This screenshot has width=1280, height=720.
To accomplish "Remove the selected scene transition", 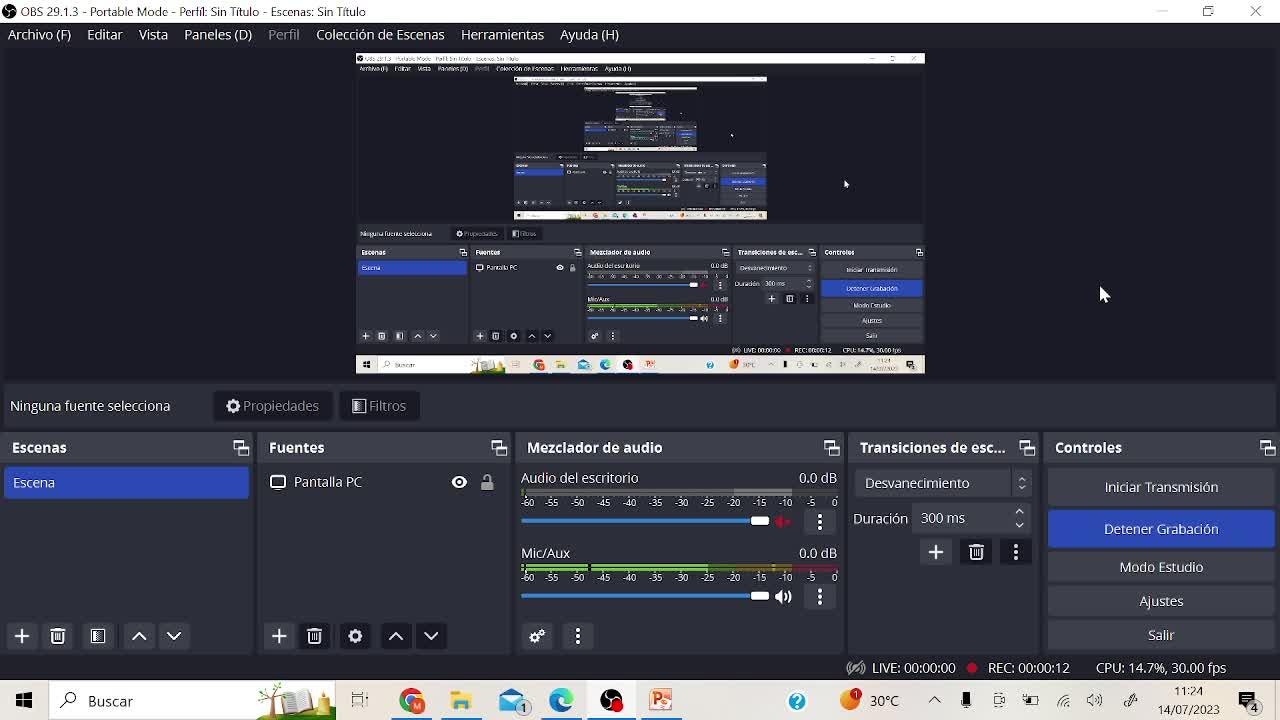I will (x=976, y=552).
